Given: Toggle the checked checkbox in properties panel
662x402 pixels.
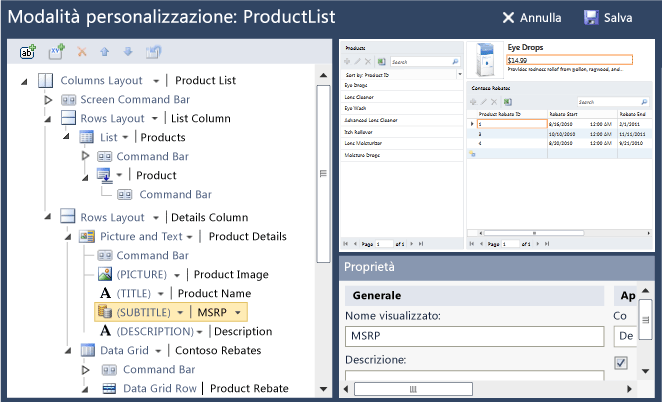Looking at the screenshot, I should click(x=621, y=363).
